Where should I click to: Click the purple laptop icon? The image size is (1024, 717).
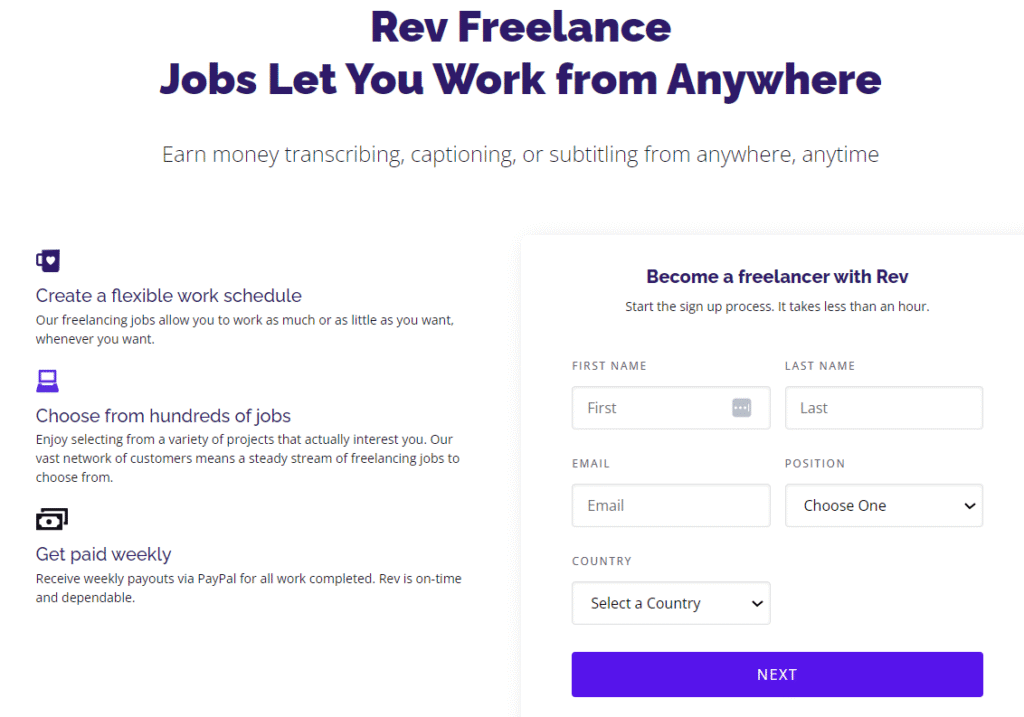point(47,381)
